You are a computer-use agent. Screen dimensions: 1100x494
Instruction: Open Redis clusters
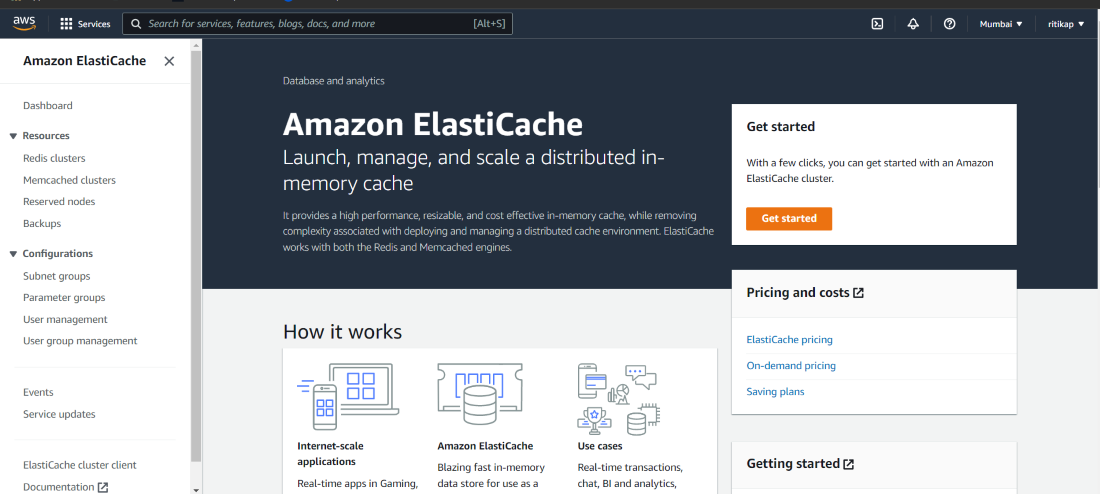[x=54, y=159]
